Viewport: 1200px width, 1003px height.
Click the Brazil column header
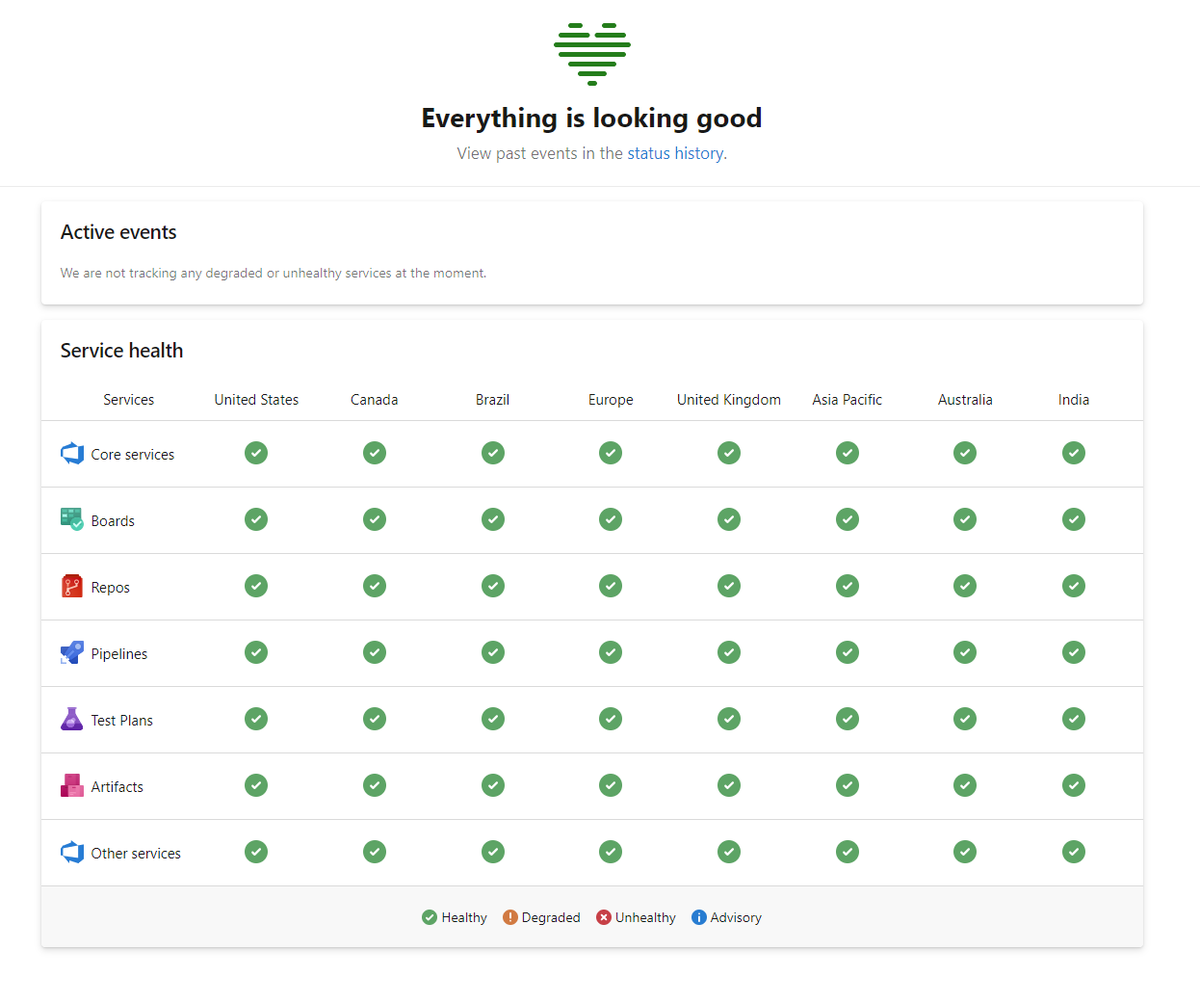[493, 400]
